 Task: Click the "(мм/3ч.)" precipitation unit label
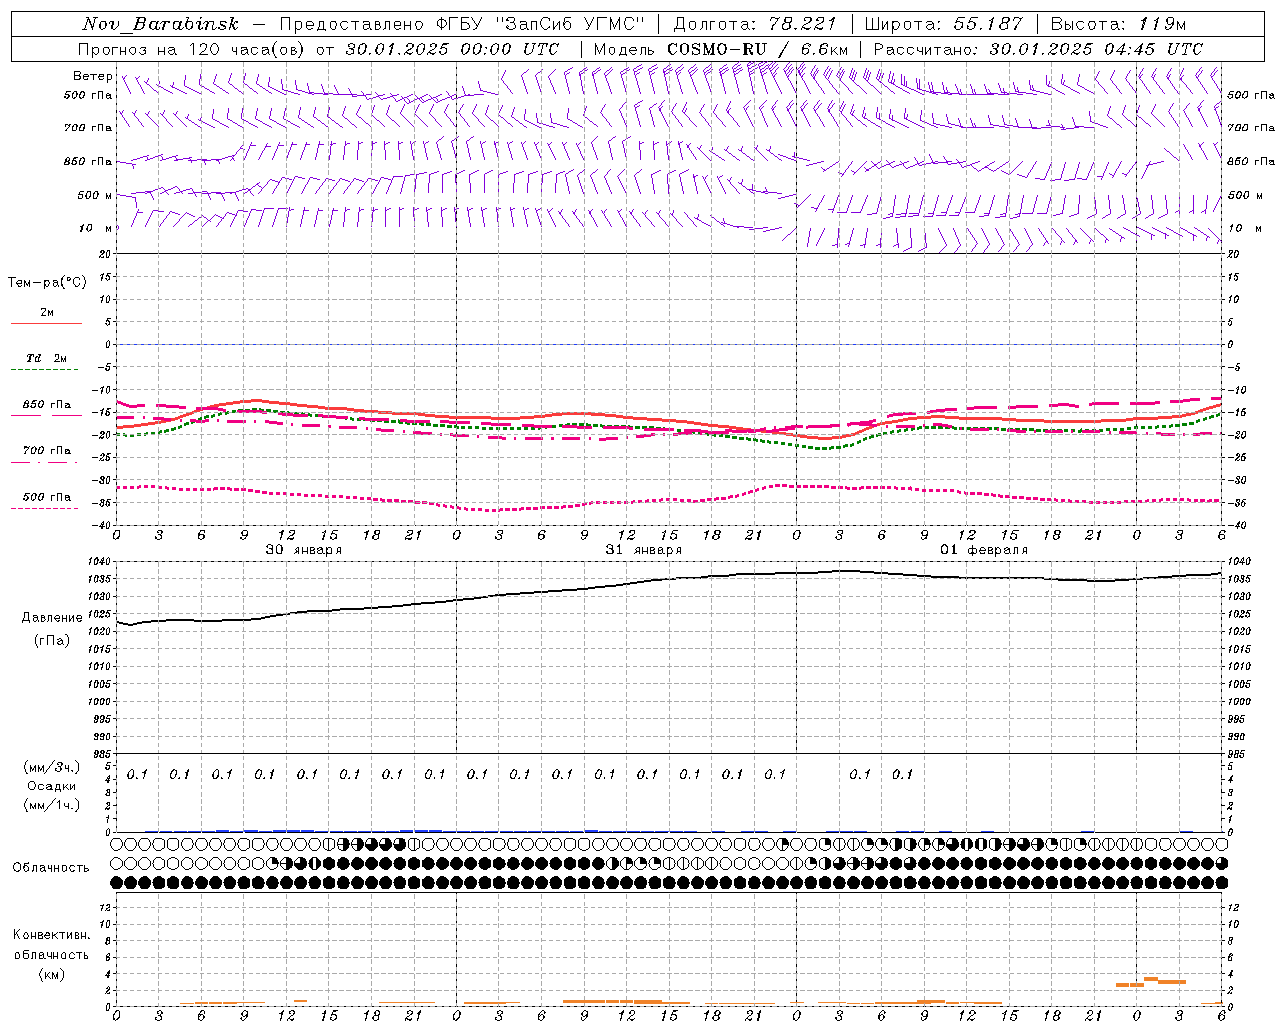52,767
